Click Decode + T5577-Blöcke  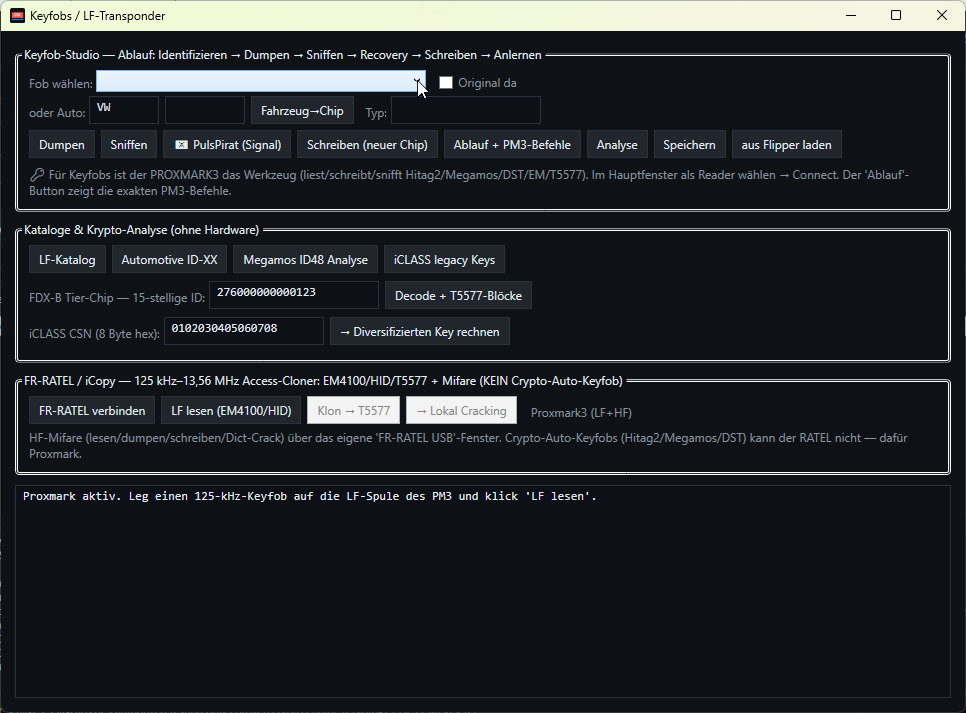tap(458, 296)
